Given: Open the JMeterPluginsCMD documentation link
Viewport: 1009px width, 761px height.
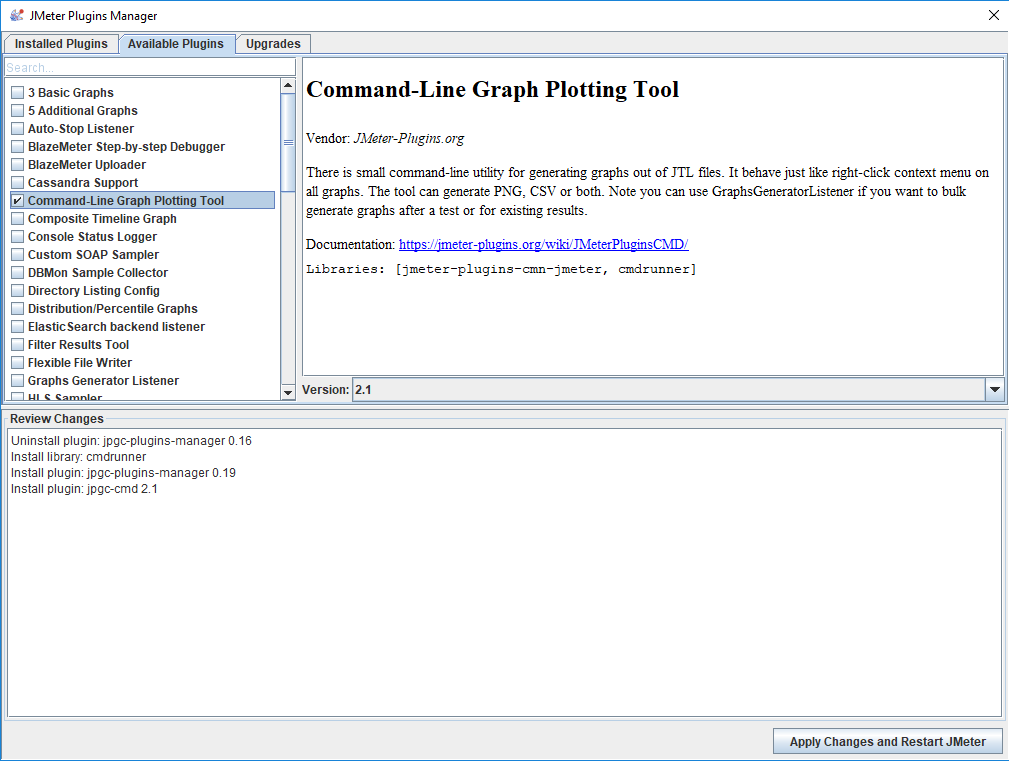Looking at the screenshot, I should coord(544,244).
